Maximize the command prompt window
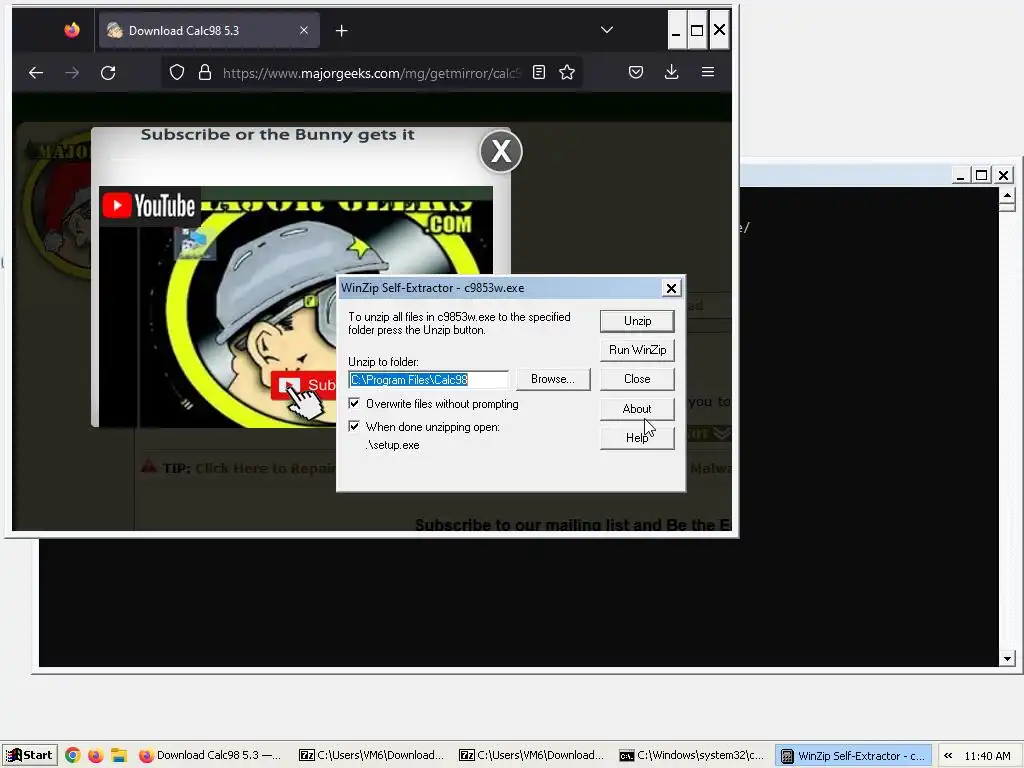1024x768 pixels. click(981, 175)
